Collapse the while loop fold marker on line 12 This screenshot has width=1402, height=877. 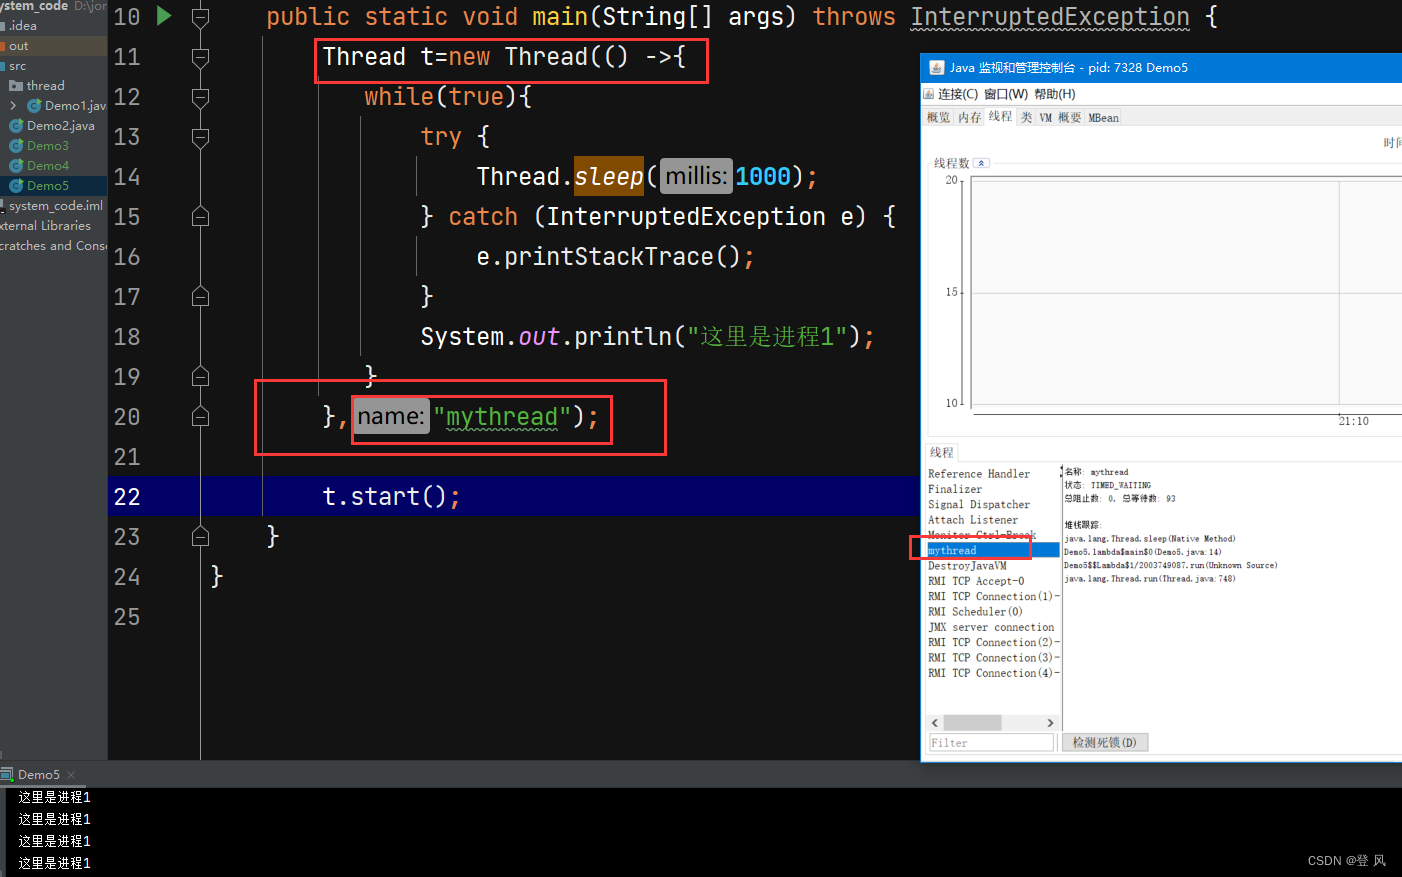[200, 97]
